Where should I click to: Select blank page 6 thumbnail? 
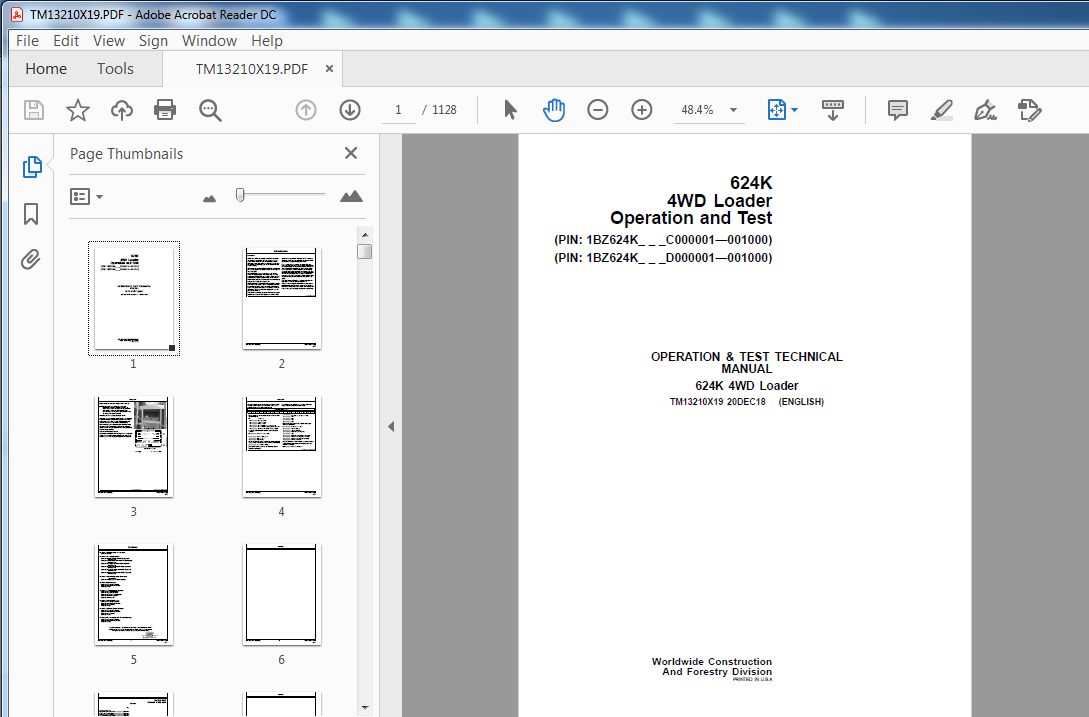pyautogui.click(x=282, y=595)
